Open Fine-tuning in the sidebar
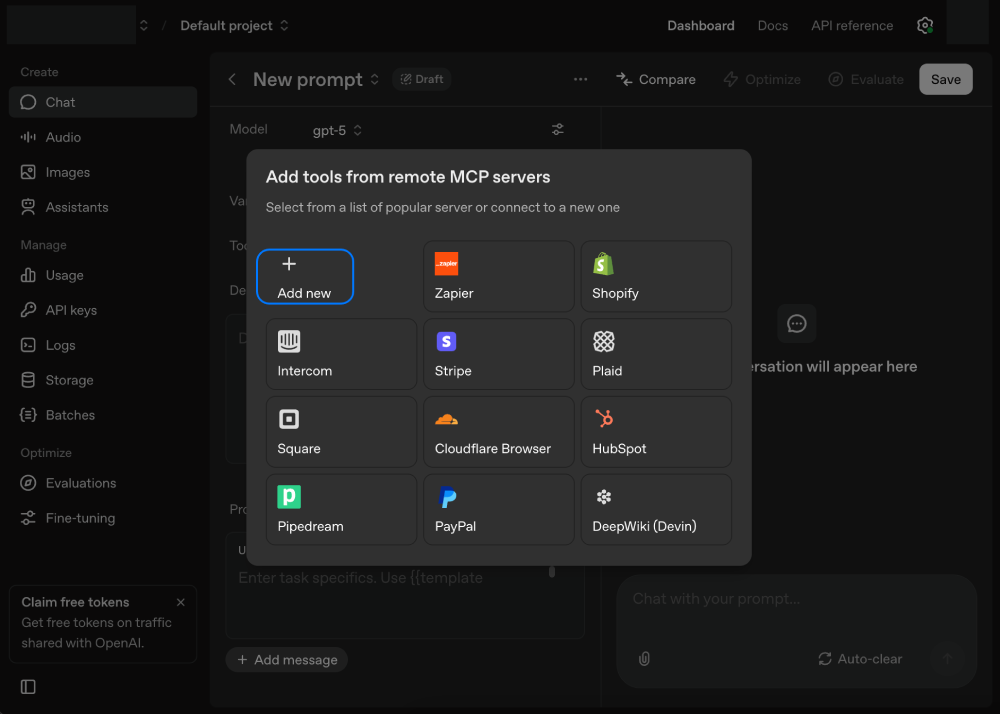This screenshot has width=1000, height=714. pyautogui.click(x=103, y=518)
